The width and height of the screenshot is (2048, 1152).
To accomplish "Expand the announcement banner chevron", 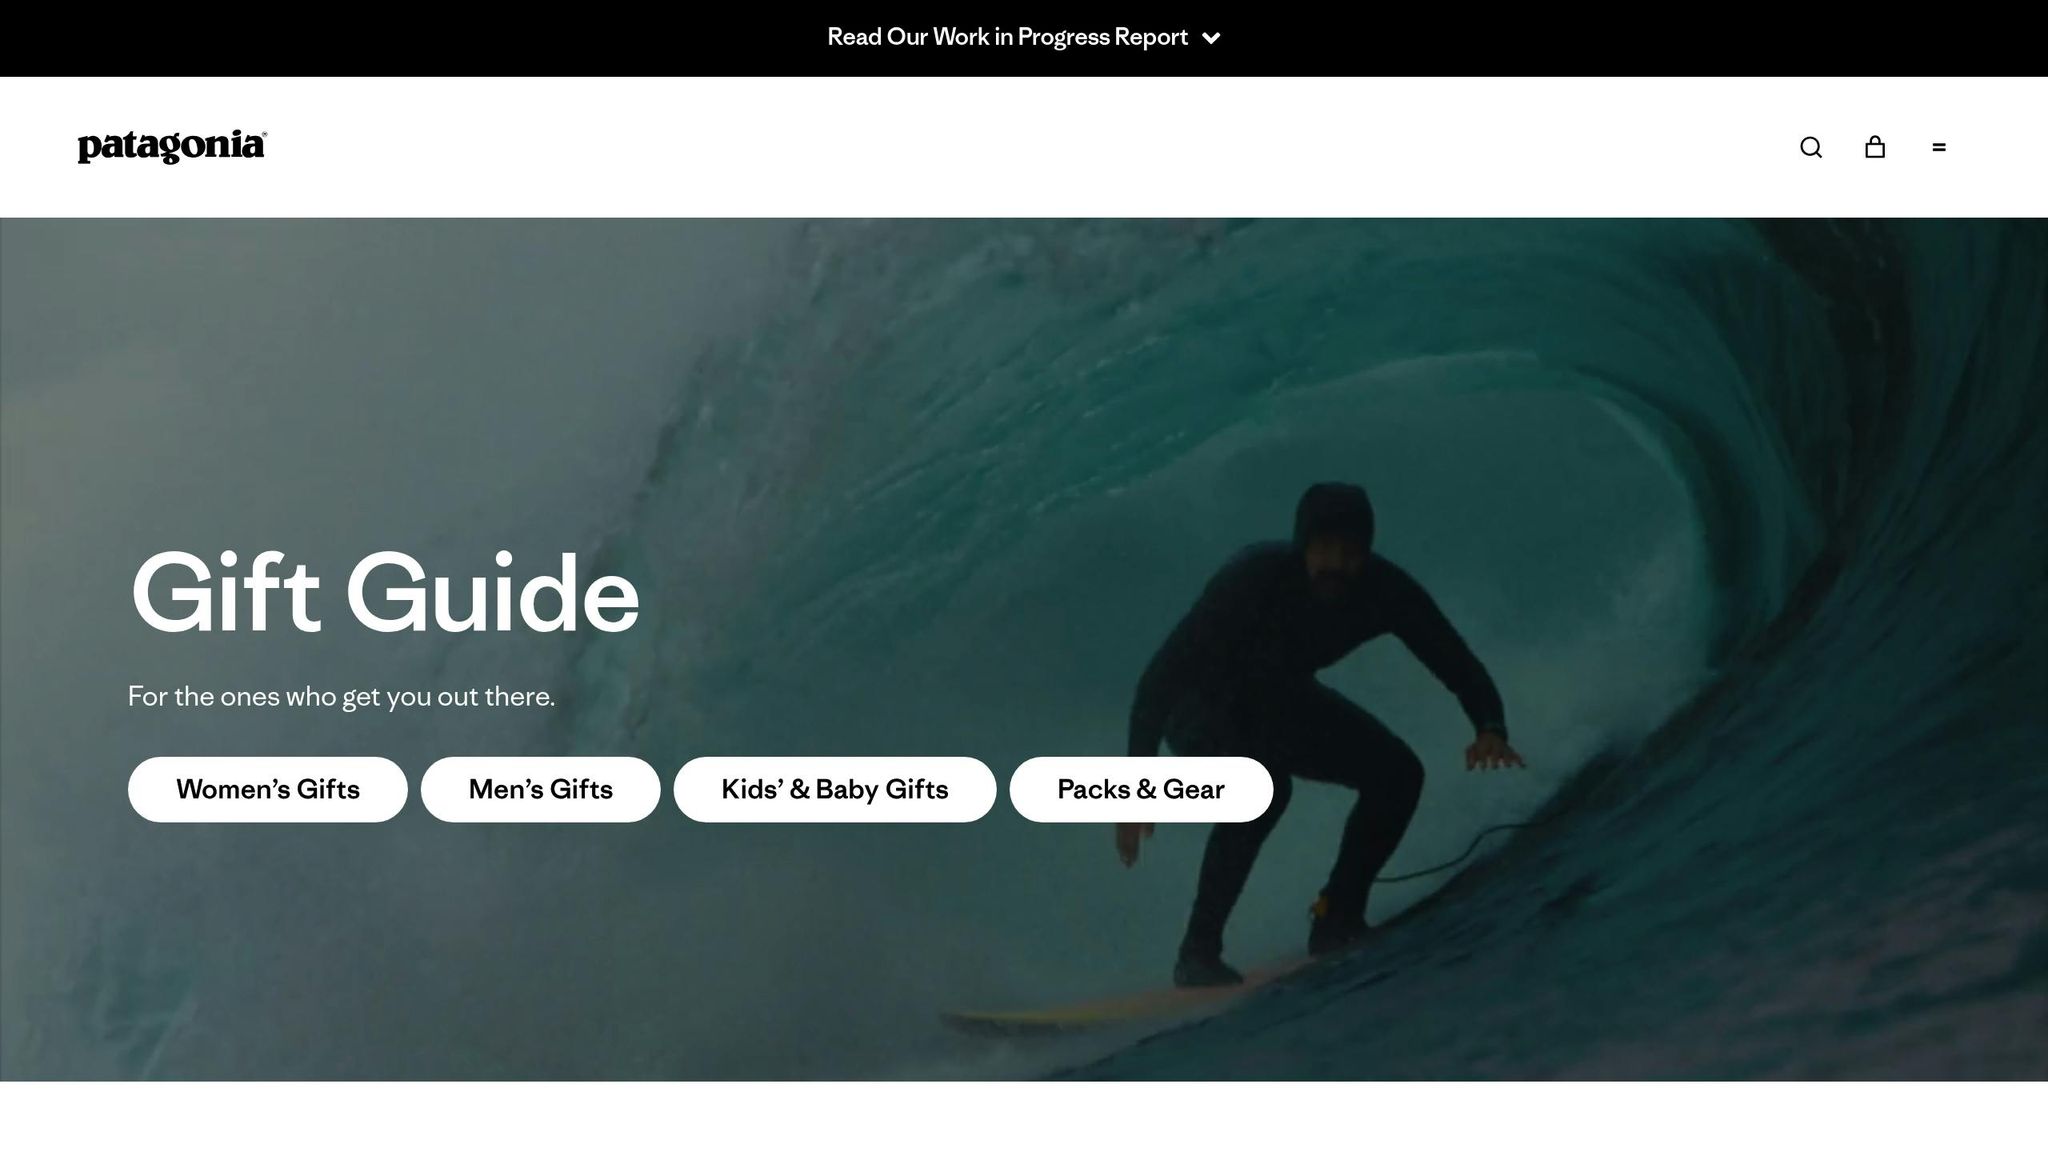I will click(1211, 38).
